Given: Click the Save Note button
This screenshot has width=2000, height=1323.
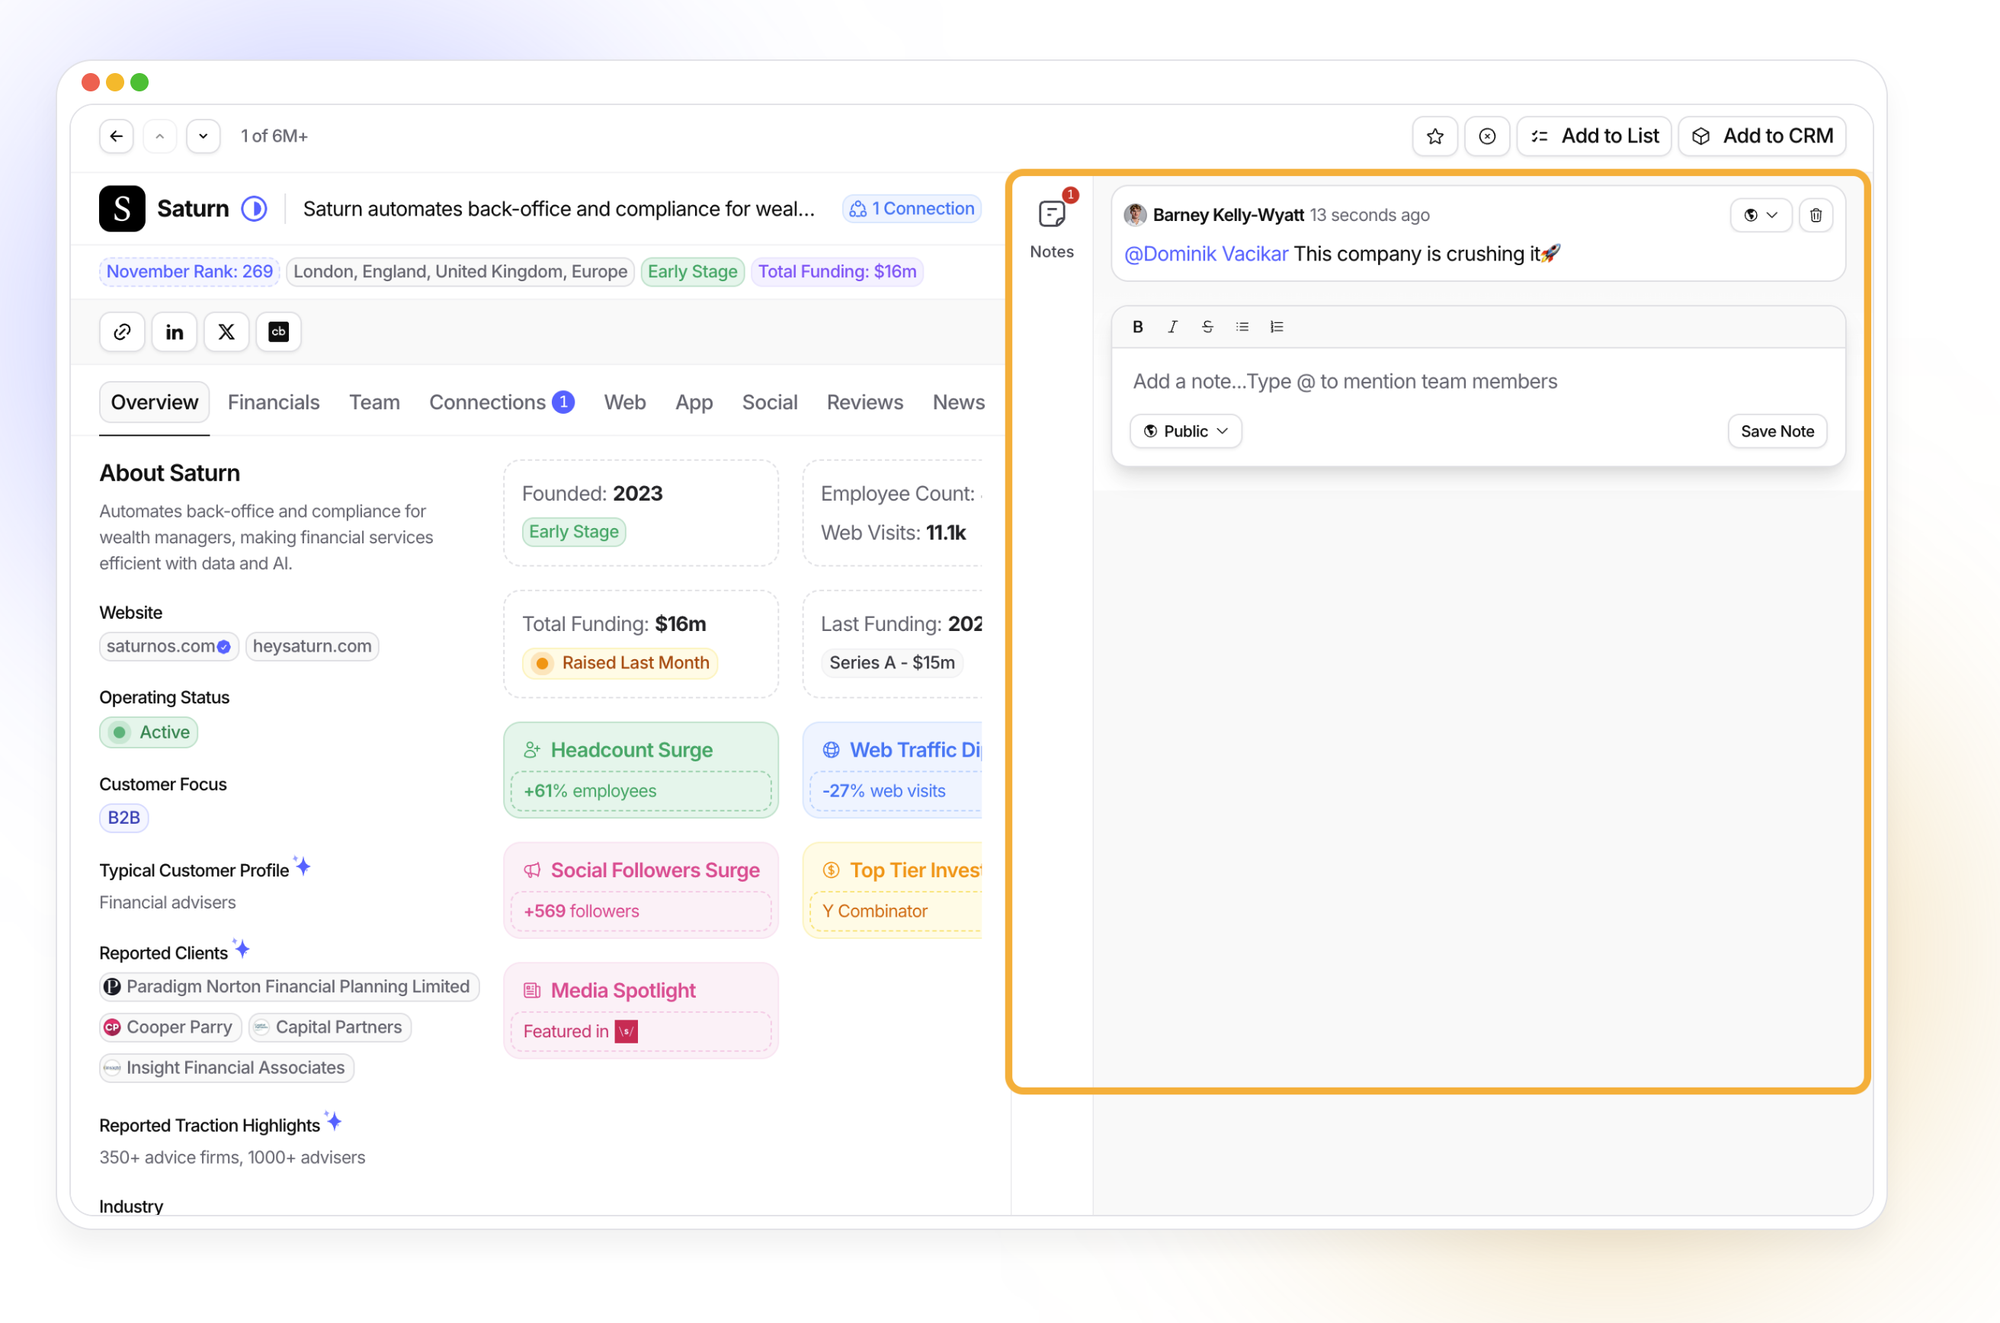Looking at the screenshot, I should [x=1776, y=431].
